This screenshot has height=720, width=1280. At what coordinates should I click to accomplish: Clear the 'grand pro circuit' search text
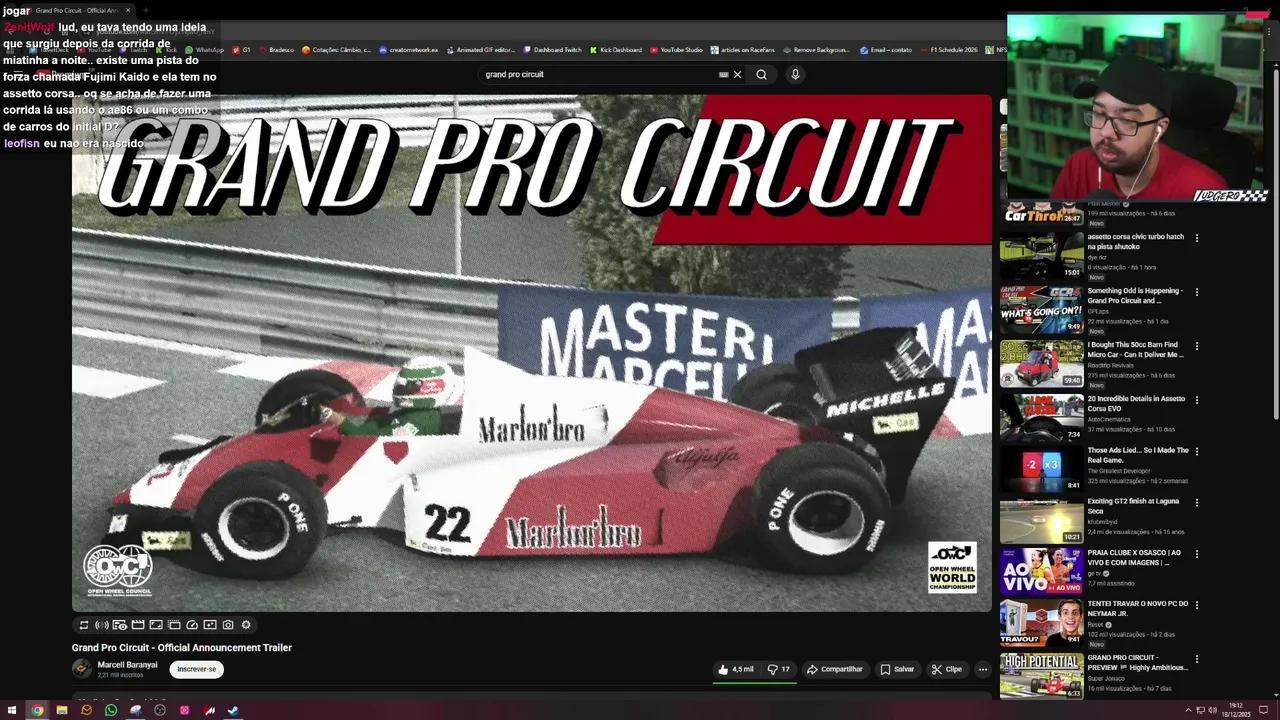pyautogui.click(x=738, y=74)
